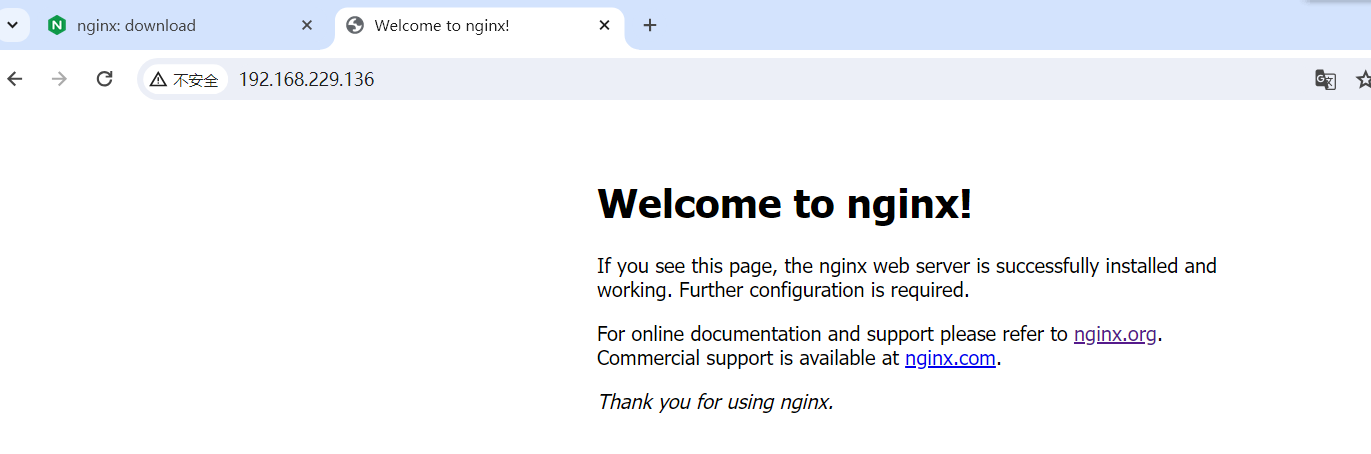
Task: Reload the current page
Action: click(104, 79)
